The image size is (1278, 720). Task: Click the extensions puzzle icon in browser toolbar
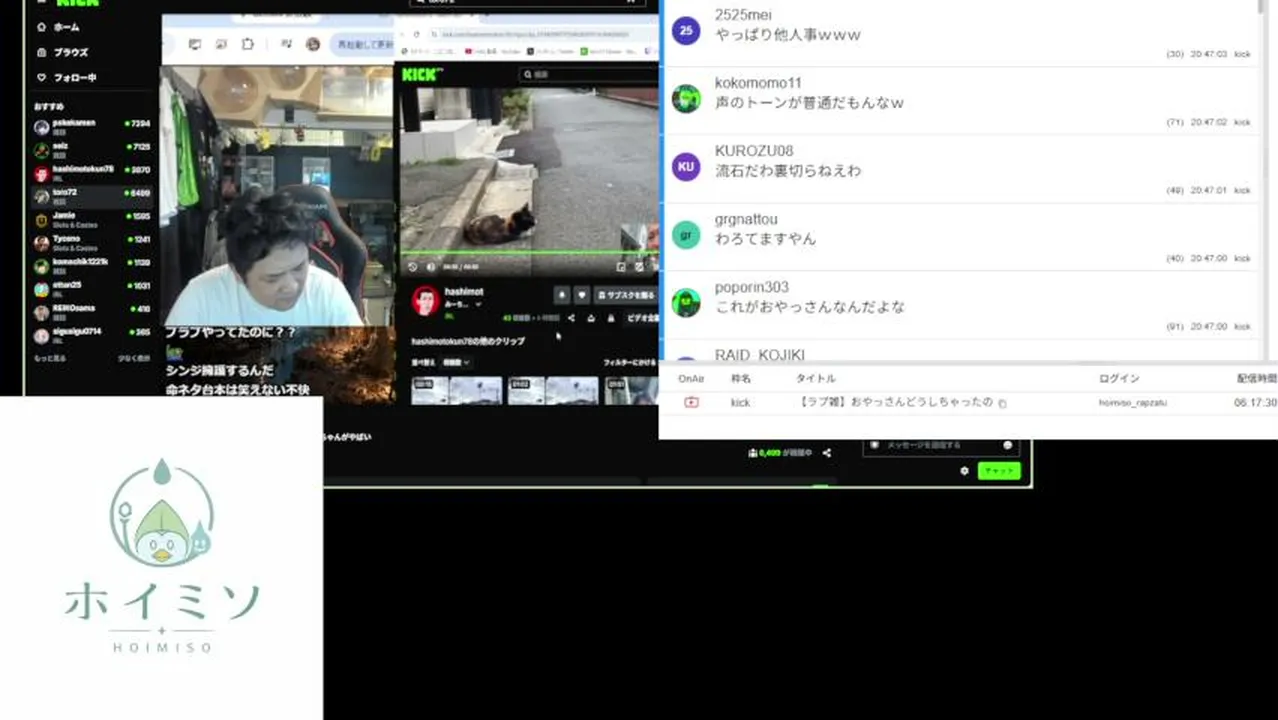[247, 44]
